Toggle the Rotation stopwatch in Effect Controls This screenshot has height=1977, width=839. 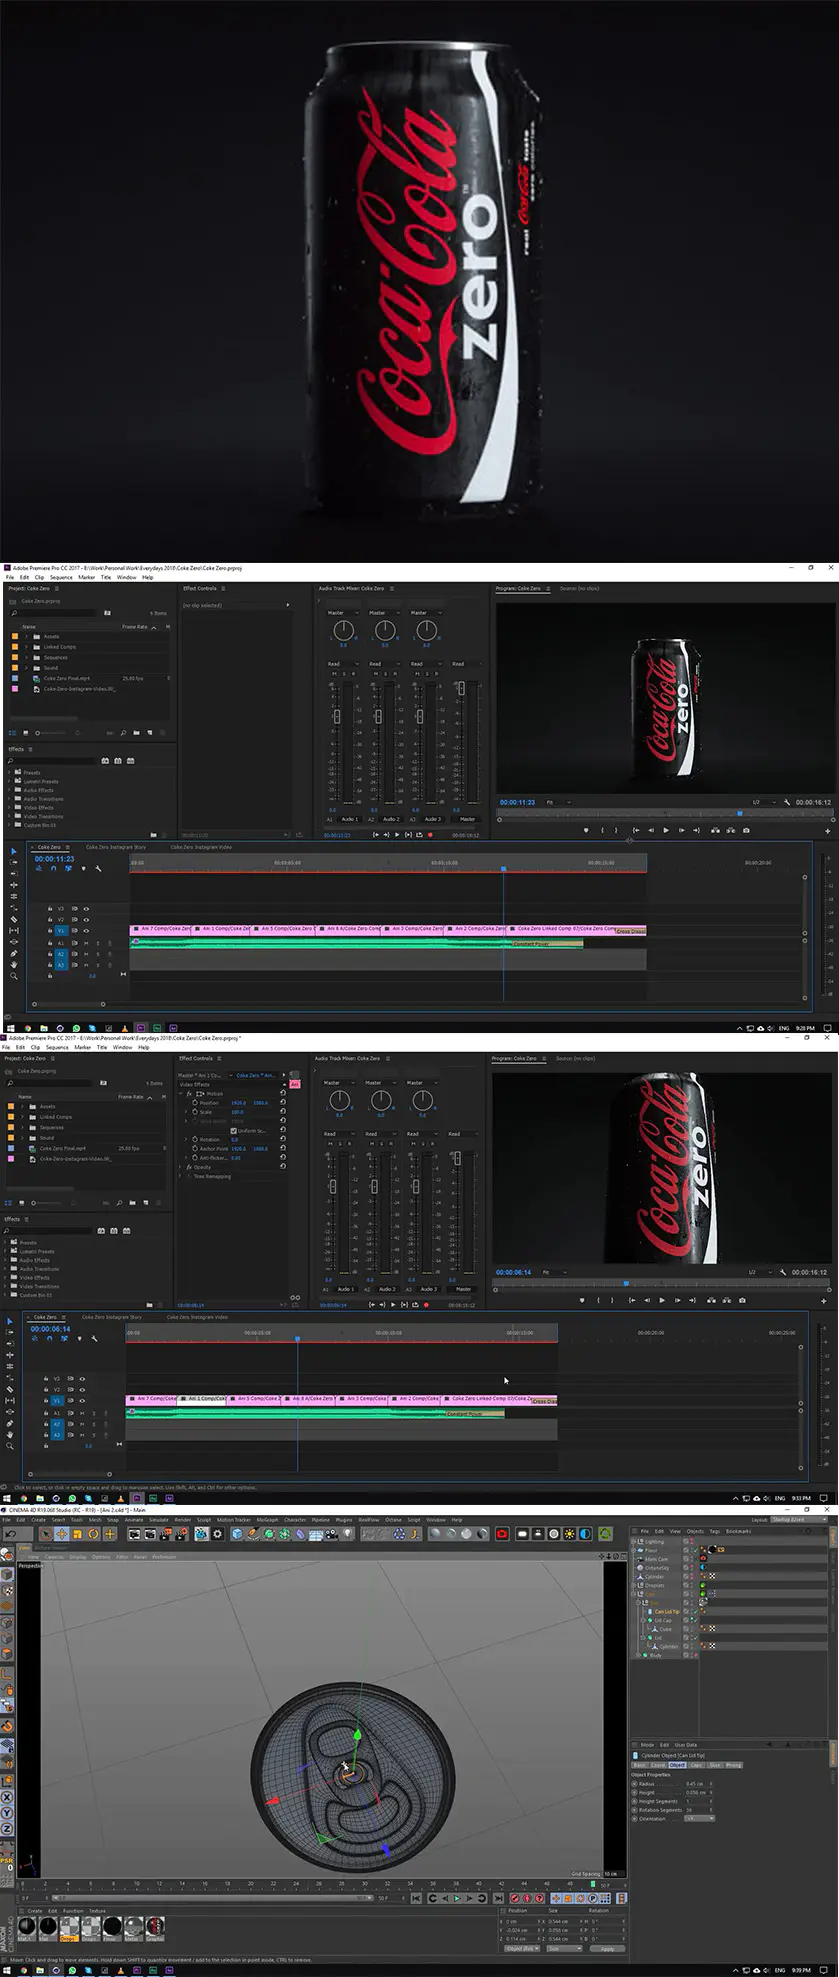pos(195,1139)
